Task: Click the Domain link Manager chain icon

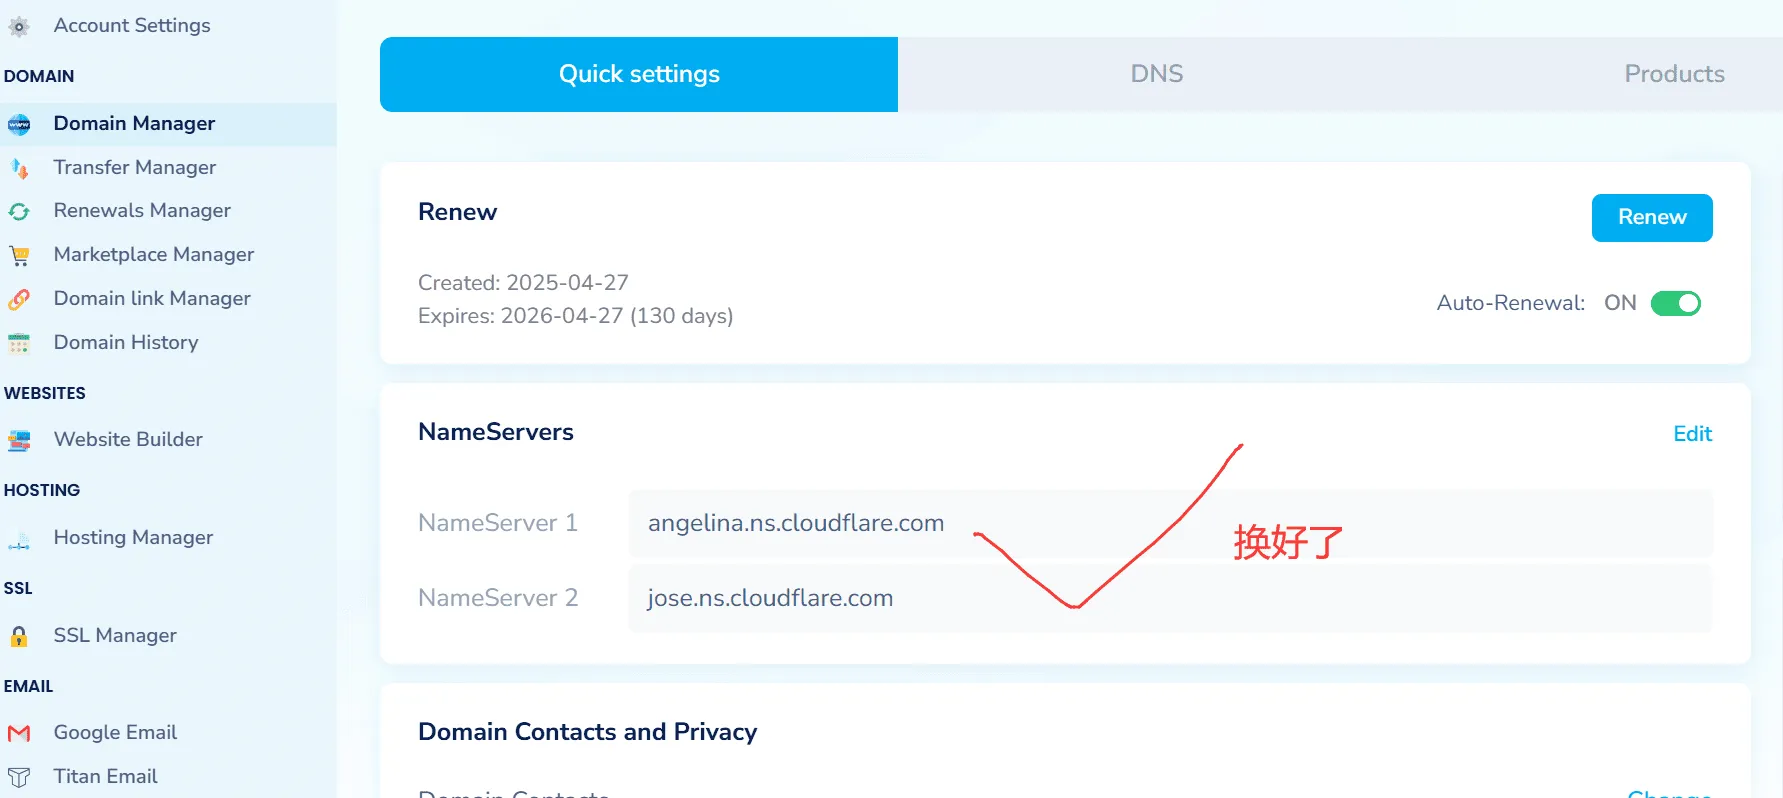Action: point(19,299)
